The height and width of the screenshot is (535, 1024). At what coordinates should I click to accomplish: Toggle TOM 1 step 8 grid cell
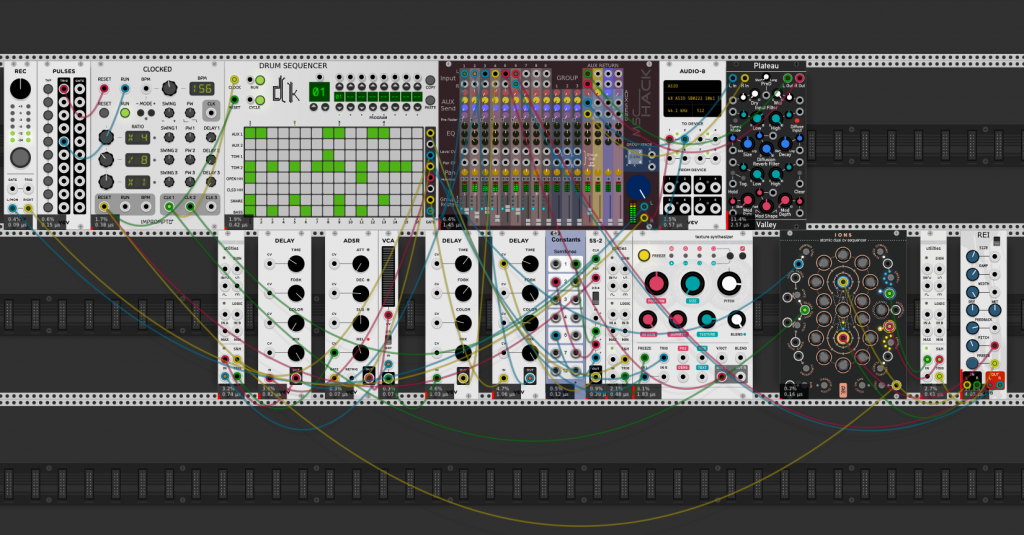[x=328, y=155]
